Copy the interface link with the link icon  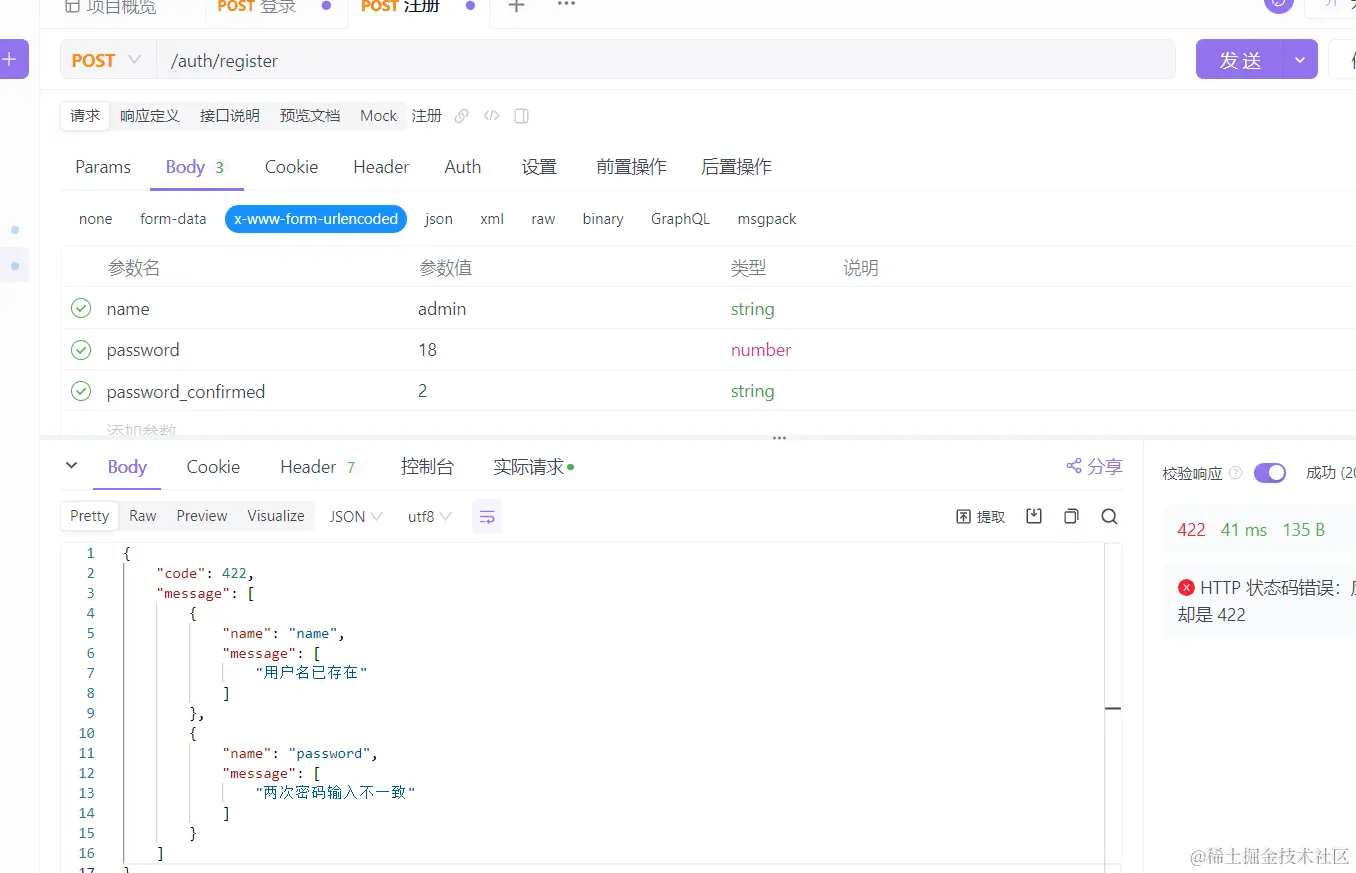coord(461,116)
